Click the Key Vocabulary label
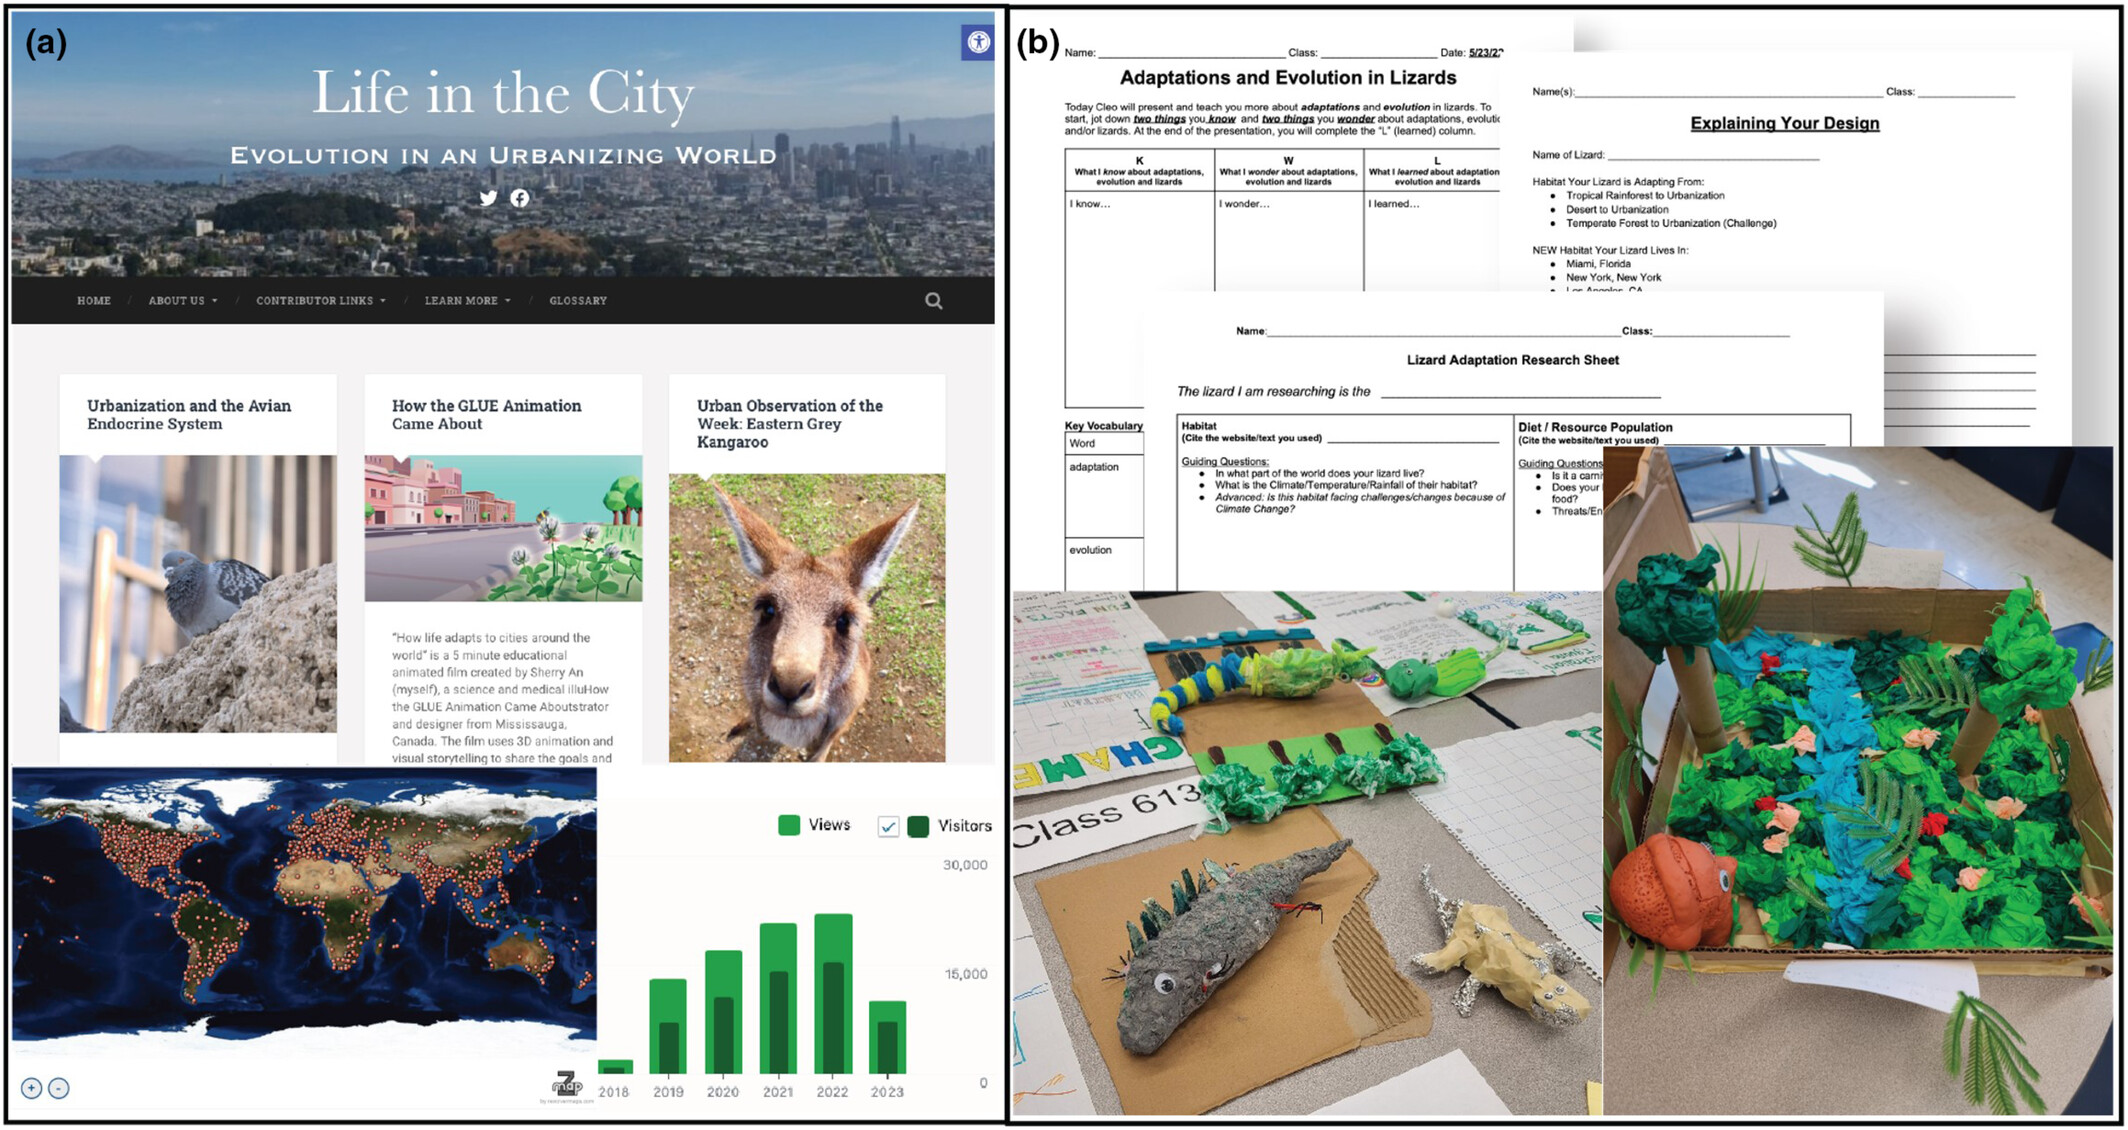 point(1104,426)
